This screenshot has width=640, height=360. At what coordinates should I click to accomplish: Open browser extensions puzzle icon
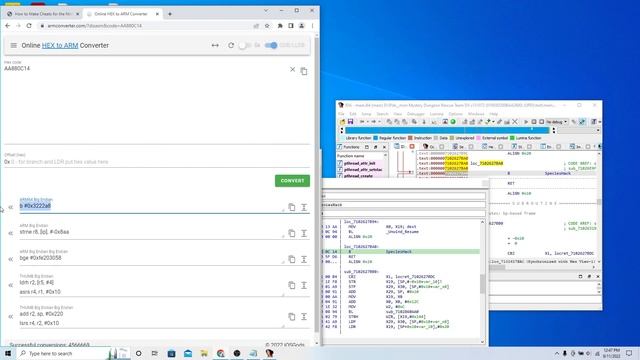coord(280,26)
